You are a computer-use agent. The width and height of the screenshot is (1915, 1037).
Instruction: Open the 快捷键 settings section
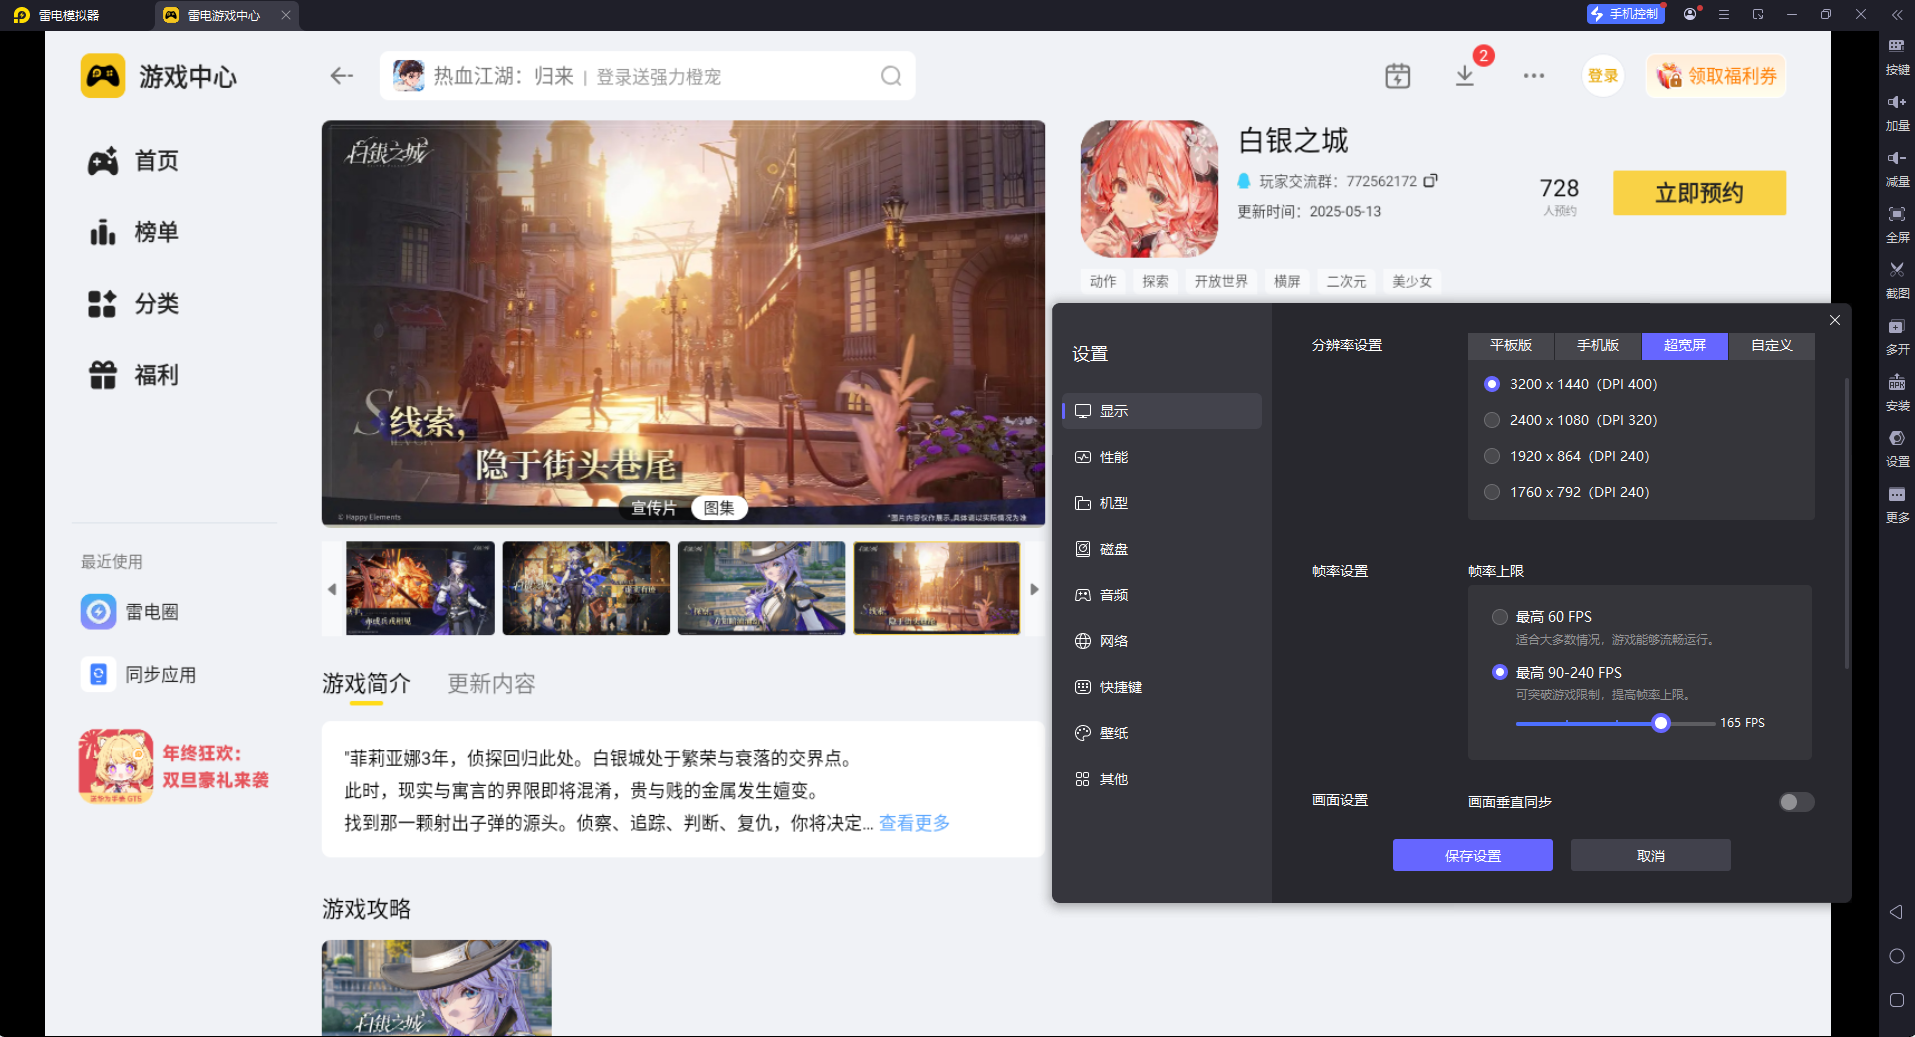pos(1162,687)
